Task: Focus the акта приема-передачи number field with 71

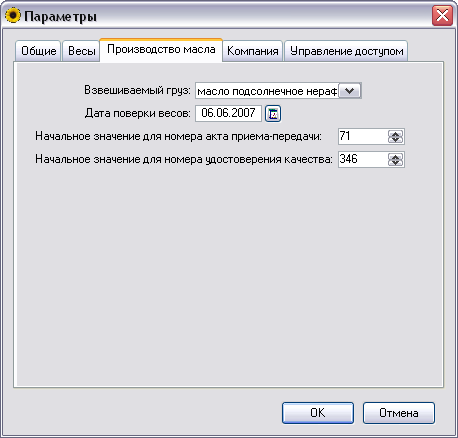Action: [363, 136]
